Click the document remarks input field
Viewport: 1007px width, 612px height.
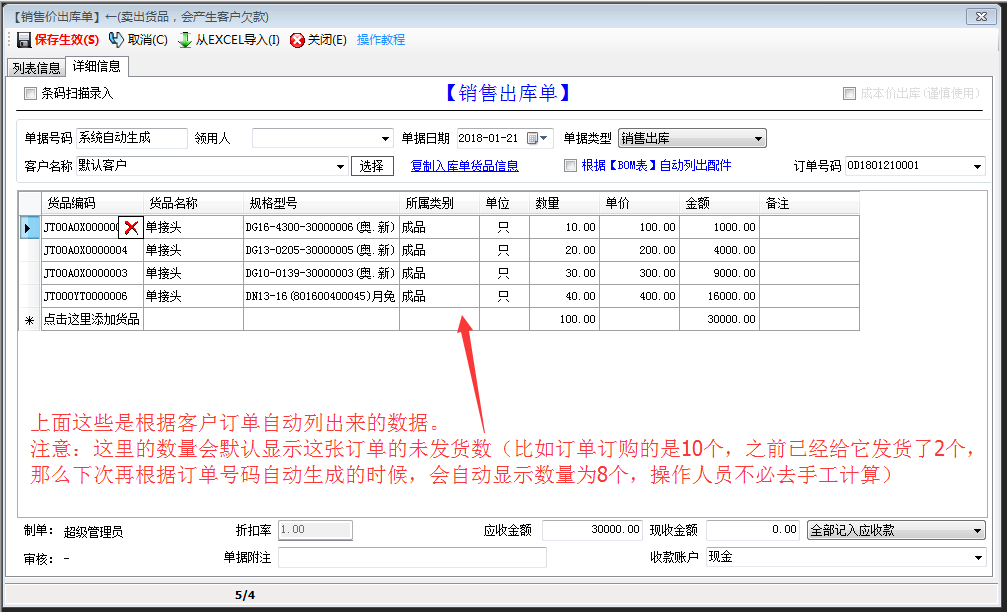pyautogui.click(x=412, y=557)
